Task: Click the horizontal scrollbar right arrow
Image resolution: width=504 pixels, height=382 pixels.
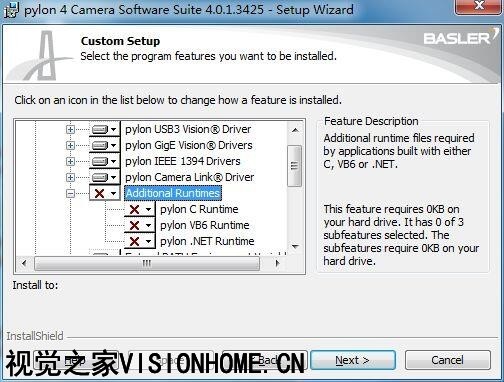Action: point(277,263)
